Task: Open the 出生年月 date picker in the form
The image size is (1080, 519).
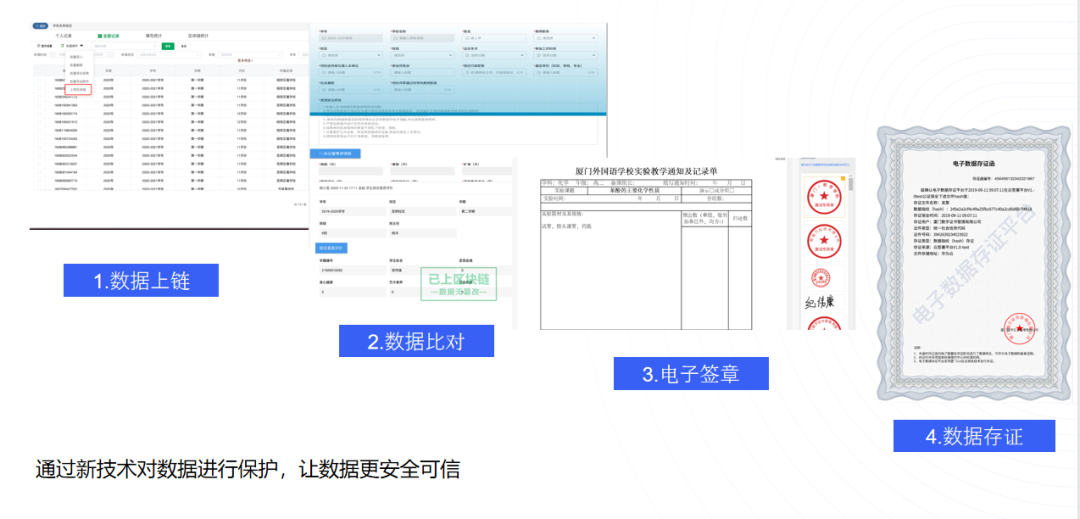Action: [494, 55]
